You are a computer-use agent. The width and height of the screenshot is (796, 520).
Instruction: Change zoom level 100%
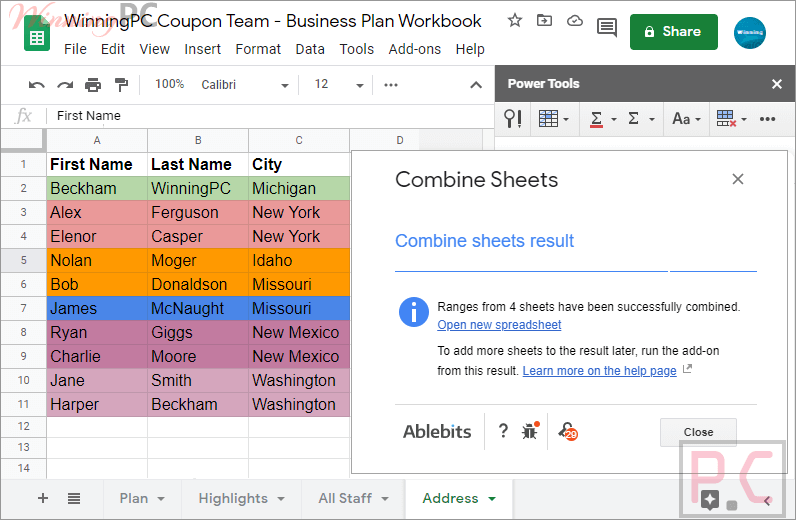pos(170,84)
